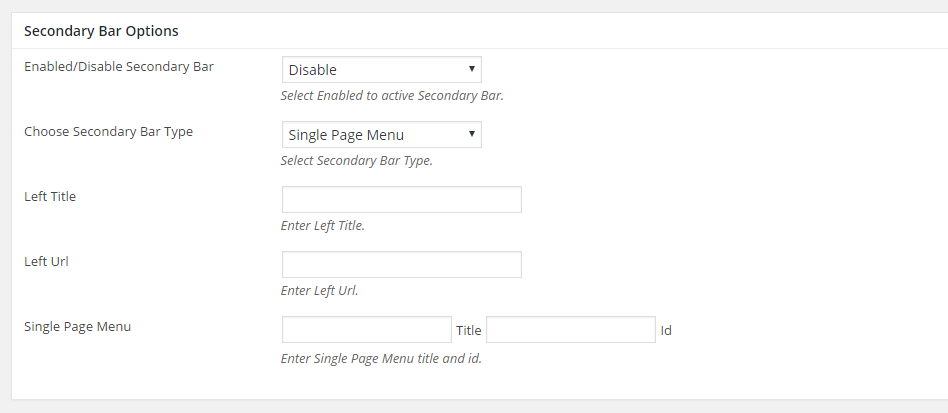Open the Single Page Menu type dropdown
The image size is (948, 413).
(x=381, y=134)
